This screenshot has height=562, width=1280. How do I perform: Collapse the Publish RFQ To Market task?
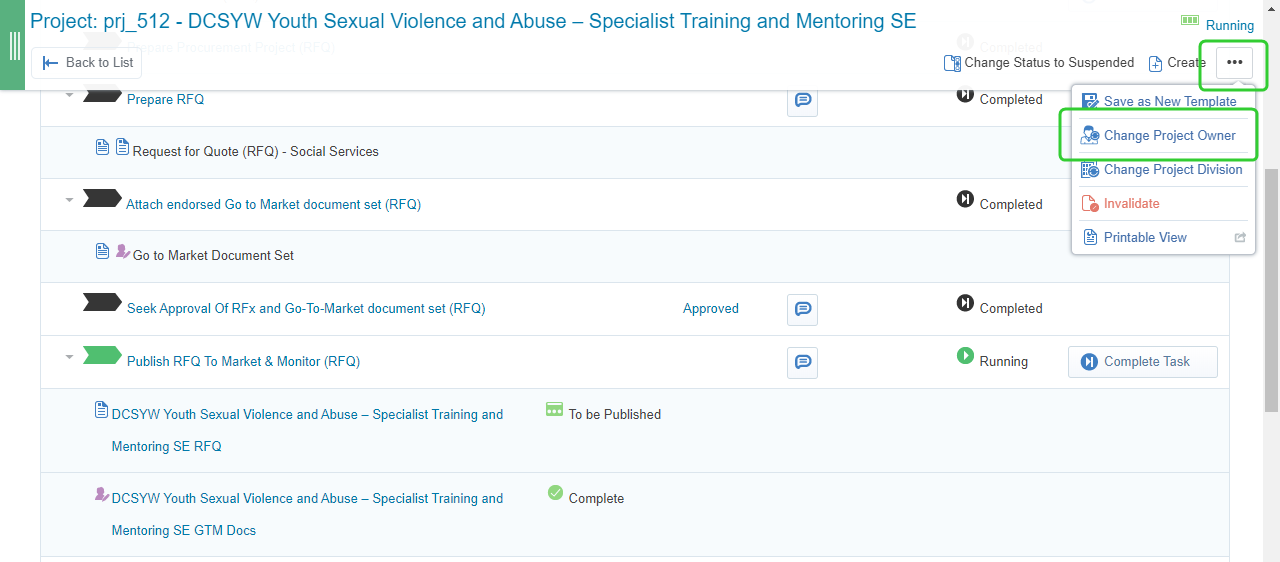pyautogui.click(x=69, y=357)
